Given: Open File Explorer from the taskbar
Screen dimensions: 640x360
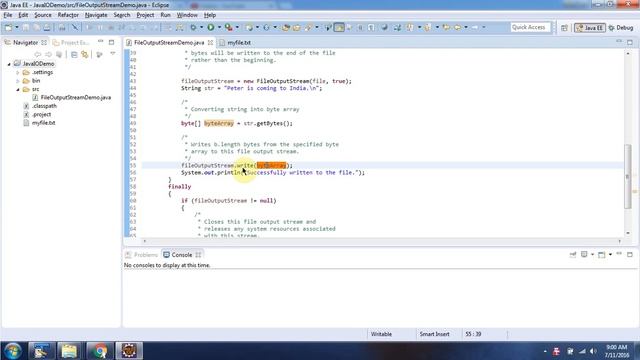Looking at the screenshot, I should coord(69,351).
